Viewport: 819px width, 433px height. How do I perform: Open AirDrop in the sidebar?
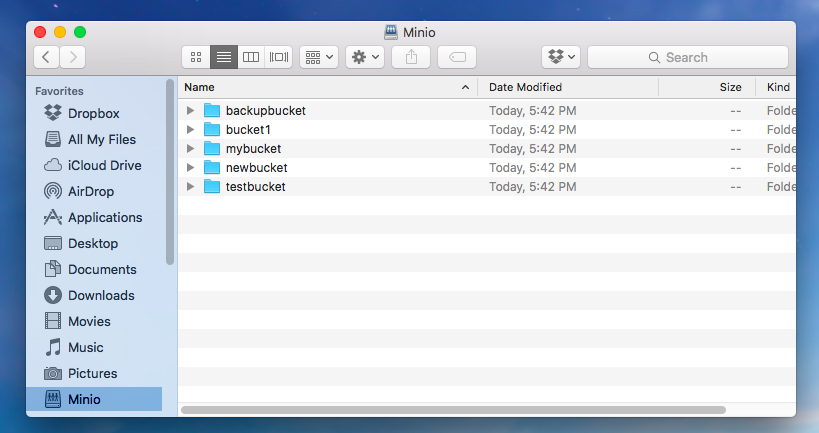(90, 191)
